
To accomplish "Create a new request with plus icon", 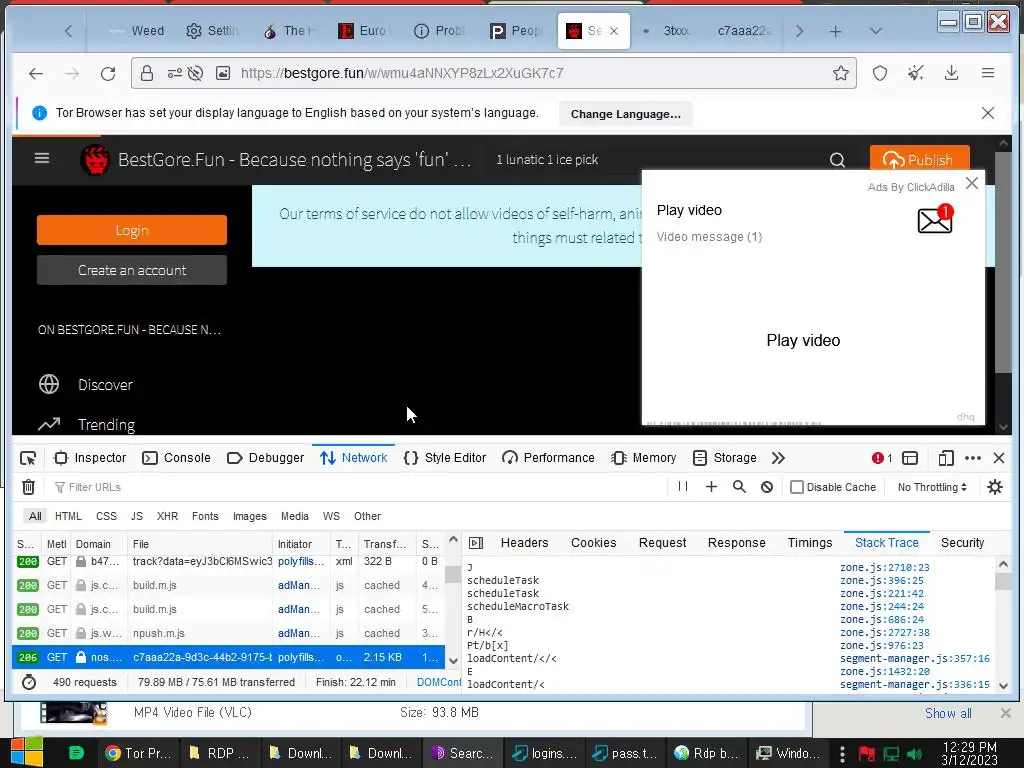I will click(711, 487).
